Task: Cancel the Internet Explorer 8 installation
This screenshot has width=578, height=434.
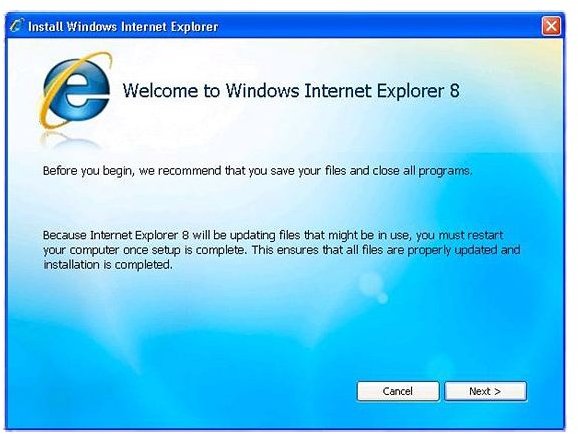Action: [x=398, y=391]
